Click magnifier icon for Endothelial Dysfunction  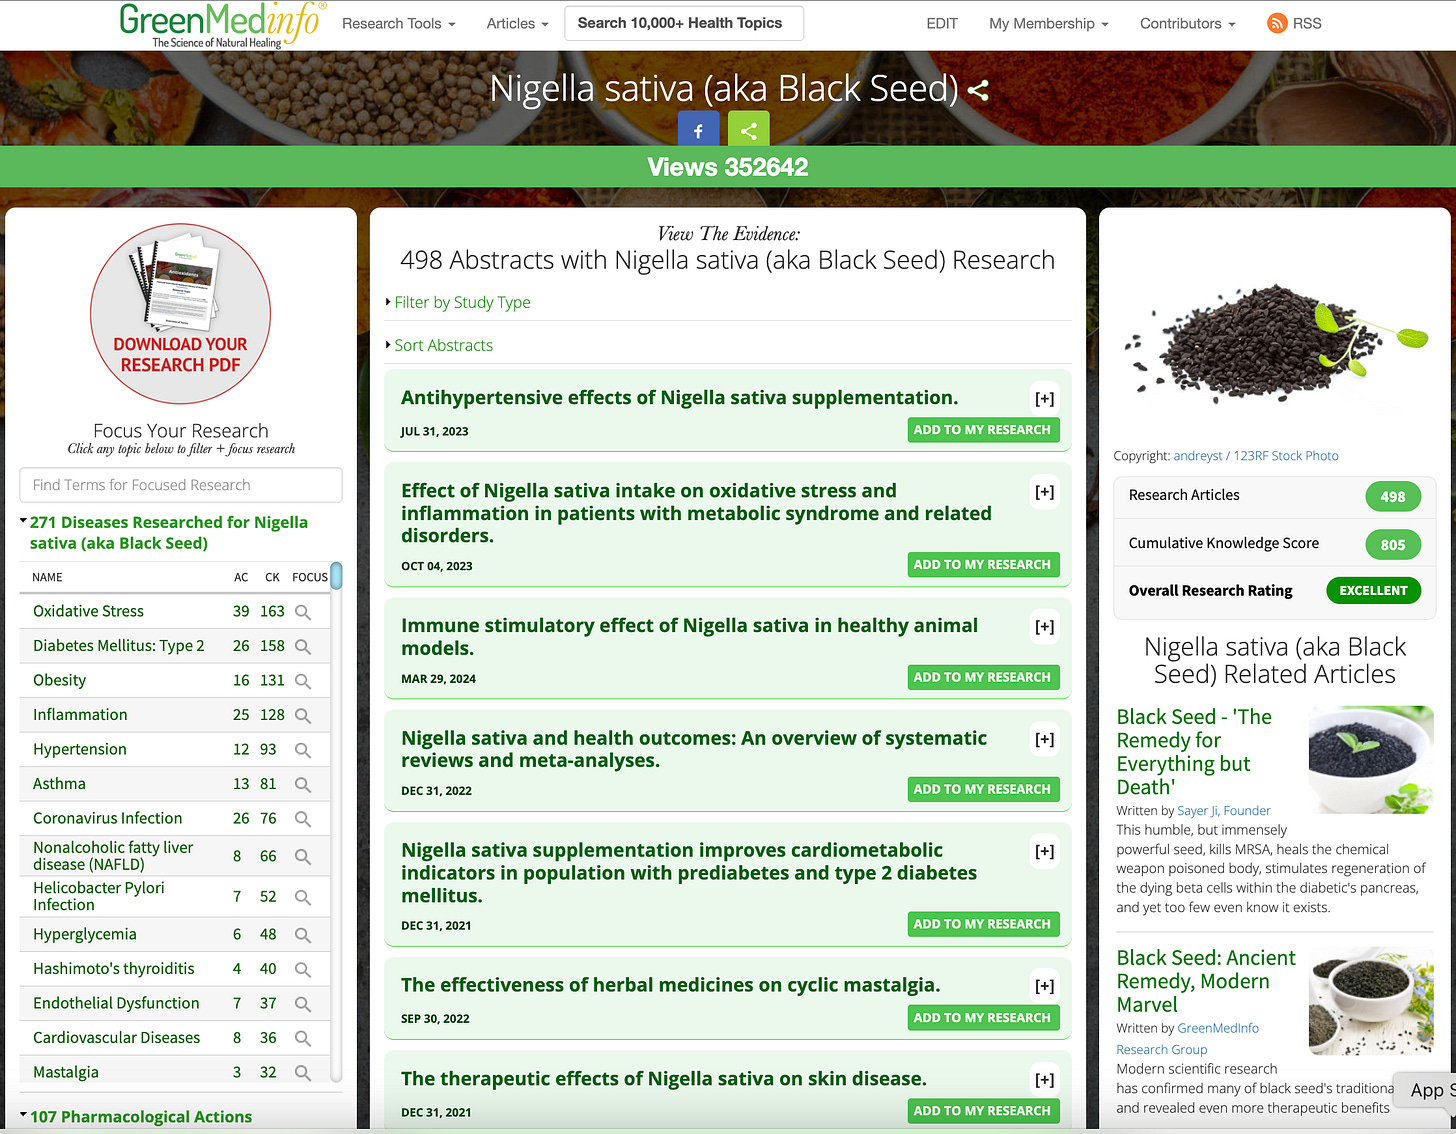coord(303,1004)
